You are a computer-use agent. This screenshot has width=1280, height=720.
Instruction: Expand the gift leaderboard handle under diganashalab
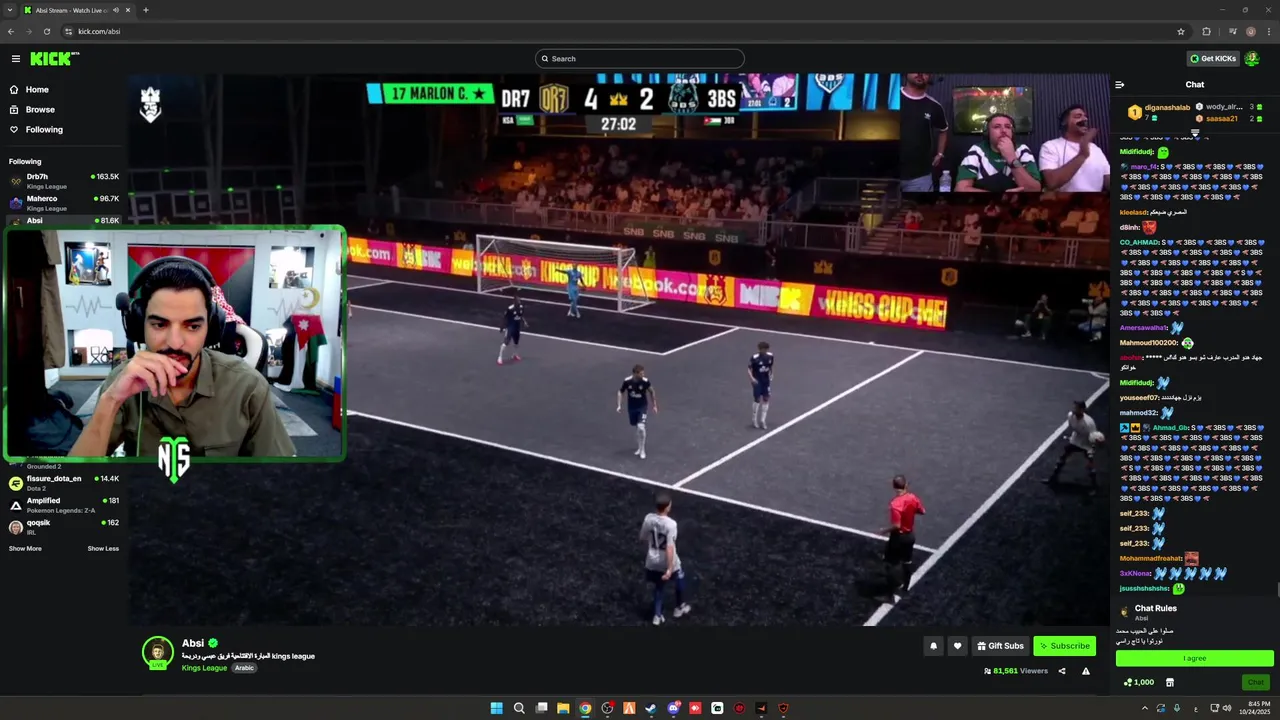(1195, 131)
